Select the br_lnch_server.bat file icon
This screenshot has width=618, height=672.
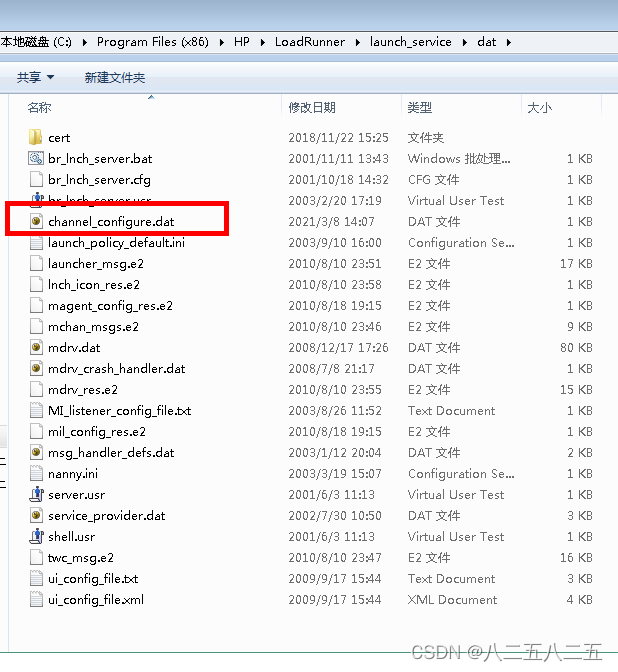[36, 159]
